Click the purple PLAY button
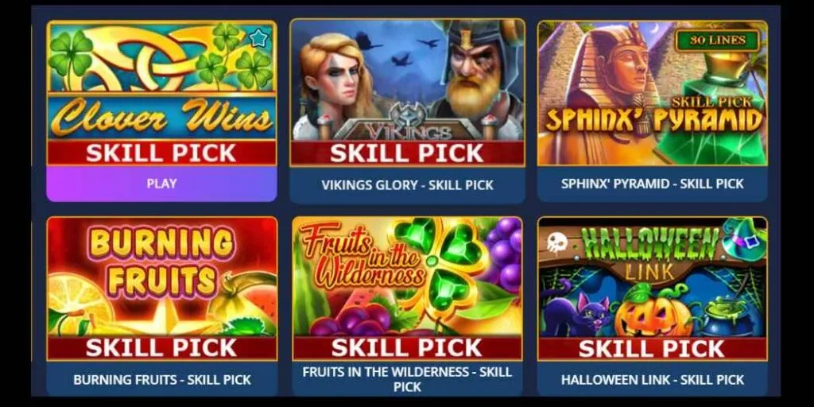 pos(162,183)
